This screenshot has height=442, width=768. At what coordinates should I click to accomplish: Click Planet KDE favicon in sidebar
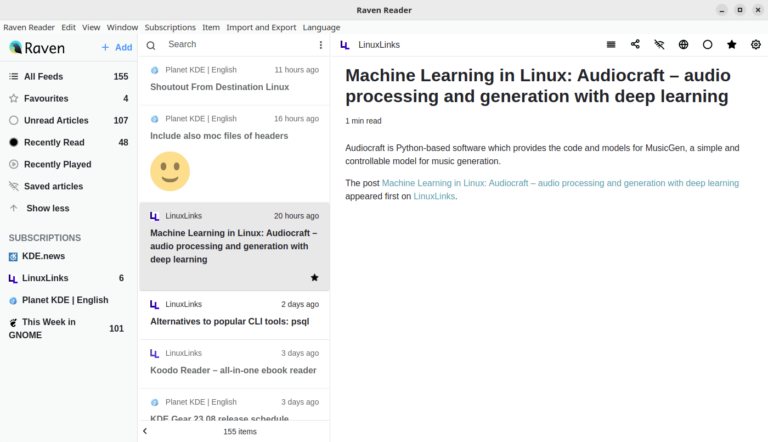13,301
